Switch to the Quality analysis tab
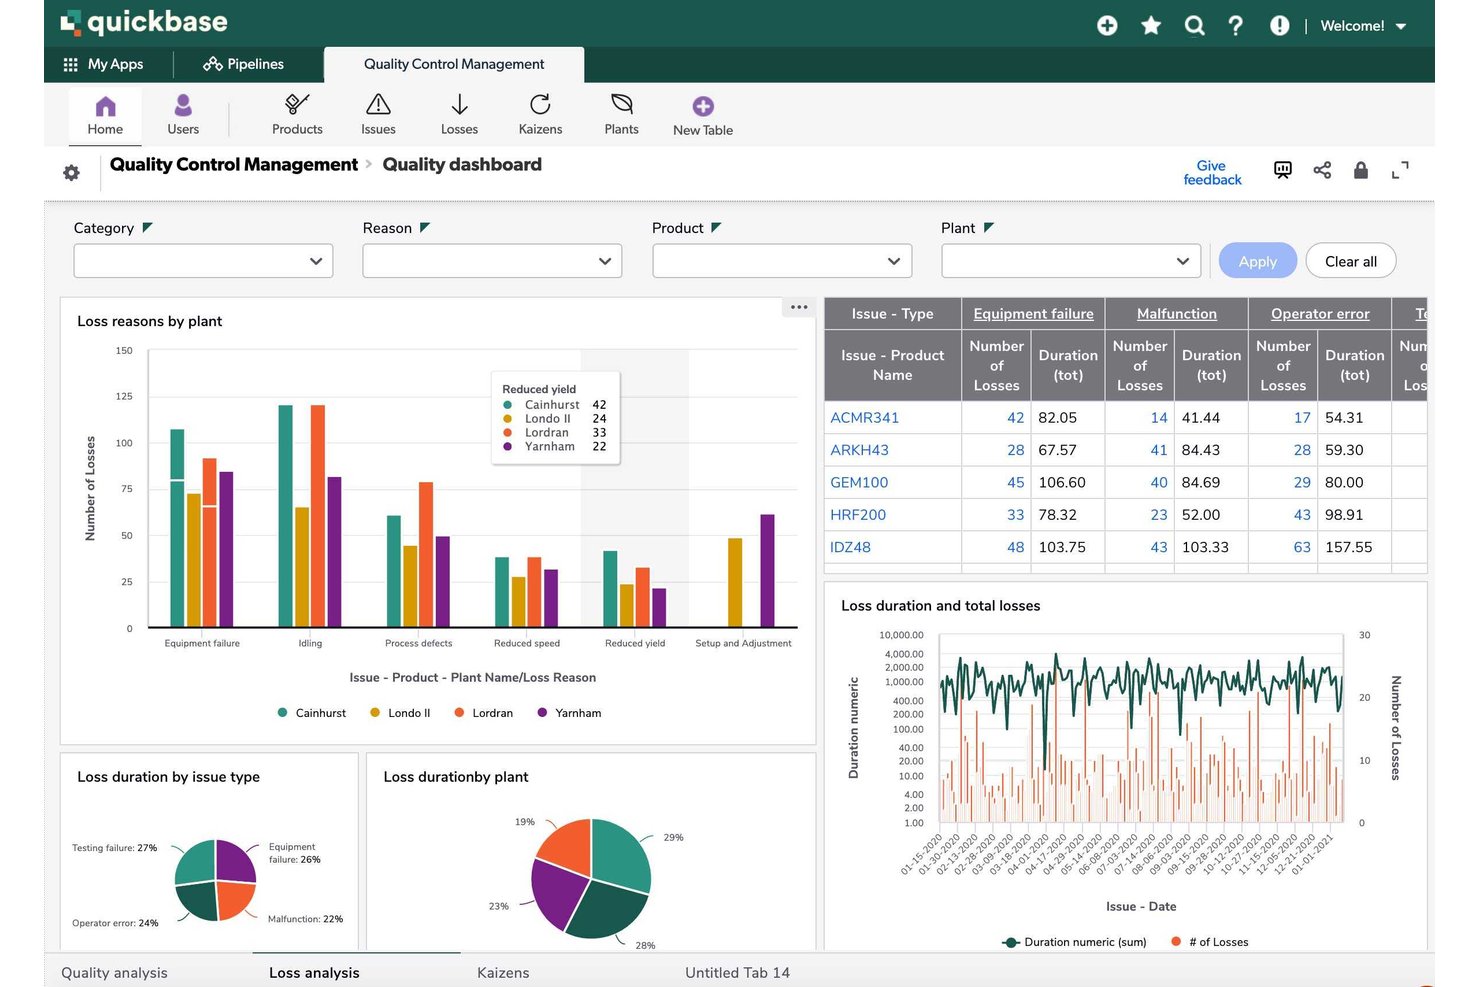This screenshot has width=1480, height=987. point(114,972)
